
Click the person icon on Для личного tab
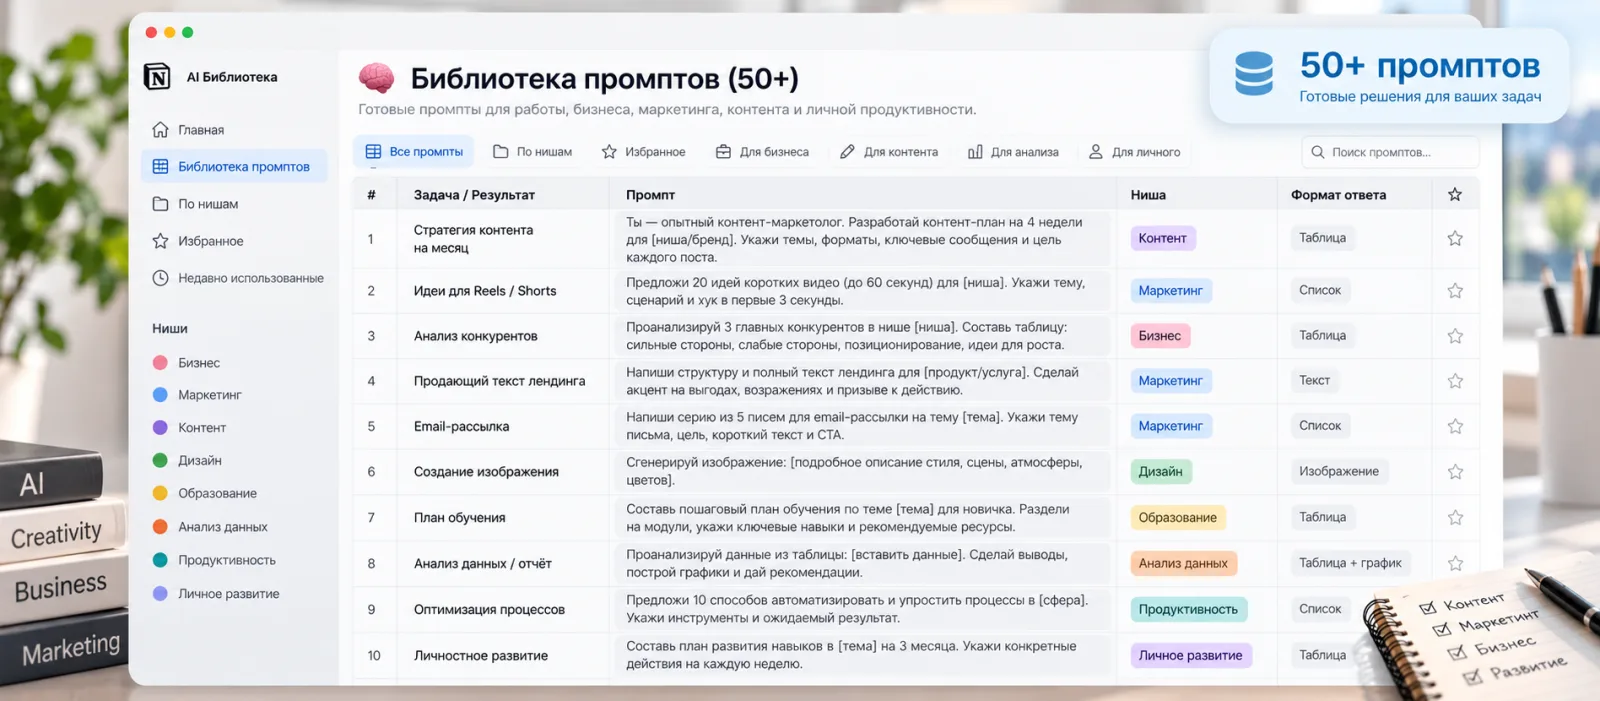[x=1096, y=152]
